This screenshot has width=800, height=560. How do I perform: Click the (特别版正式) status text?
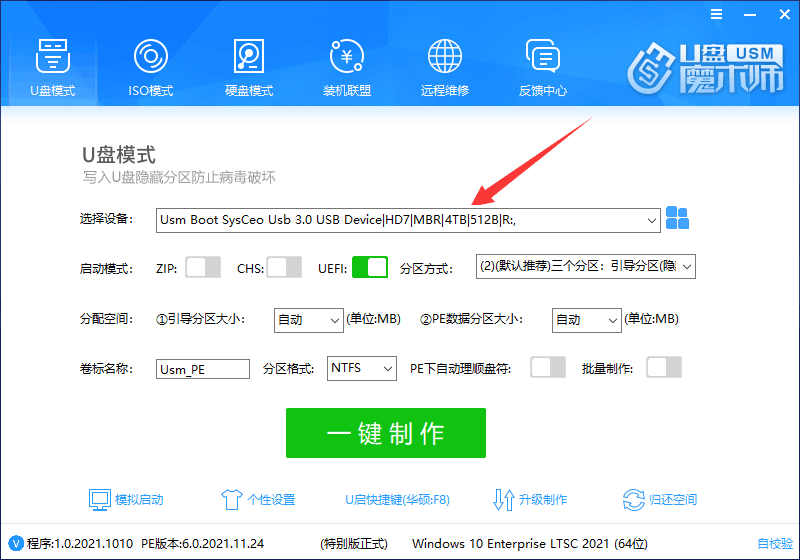click(x=354, y=544)
